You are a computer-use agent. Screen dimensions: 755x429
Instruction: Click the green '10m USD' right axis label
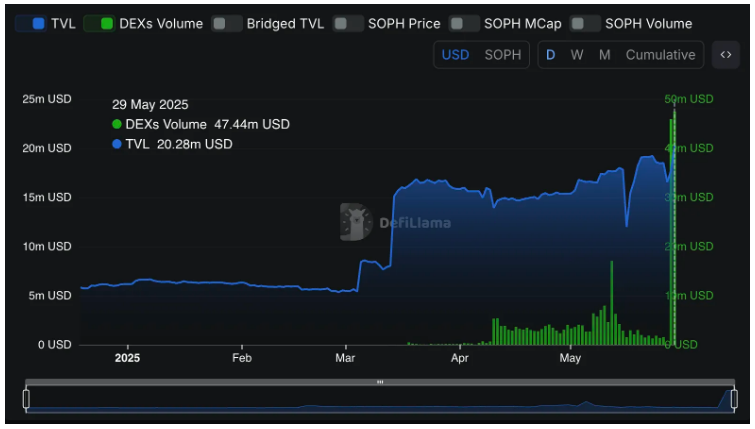click(x=690, y=296)
